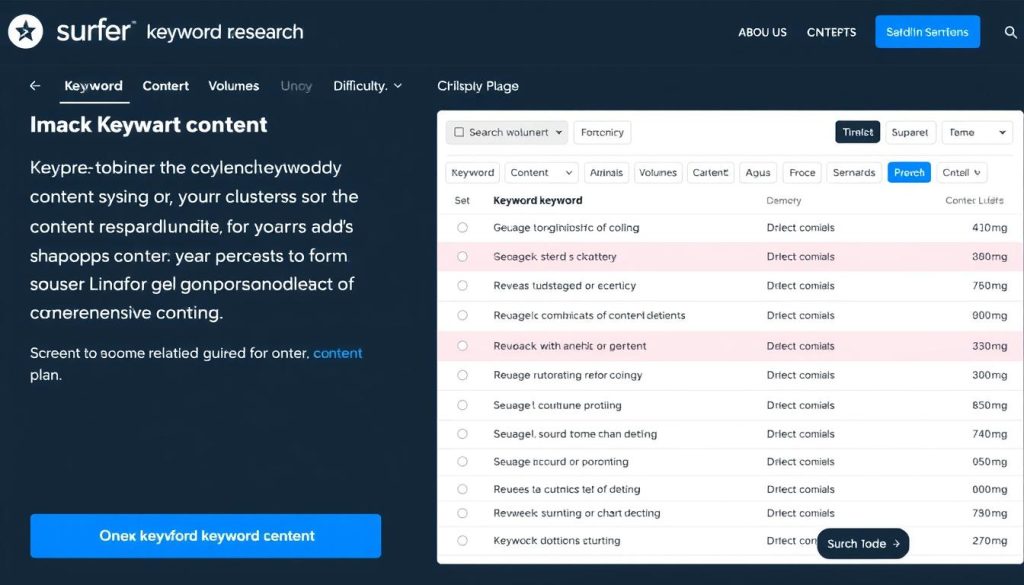Open the Difficulty dropdown
Screen dimensions: 1024x585
point(368,86)
